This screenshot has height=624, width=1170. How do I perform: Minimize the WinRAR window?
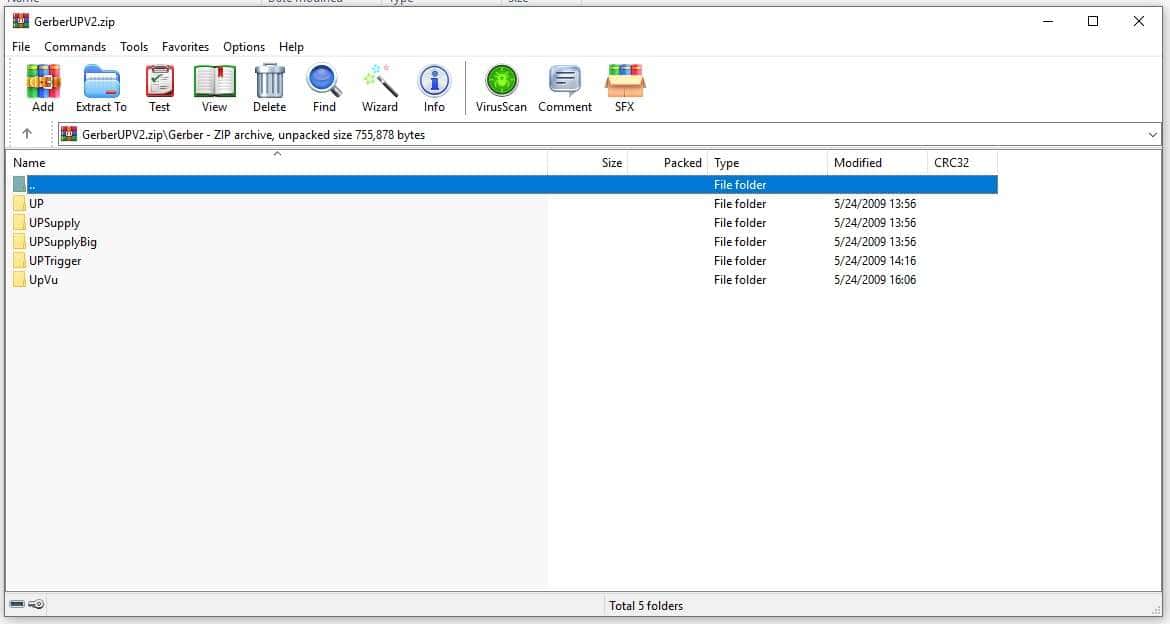coord(1048,21)
